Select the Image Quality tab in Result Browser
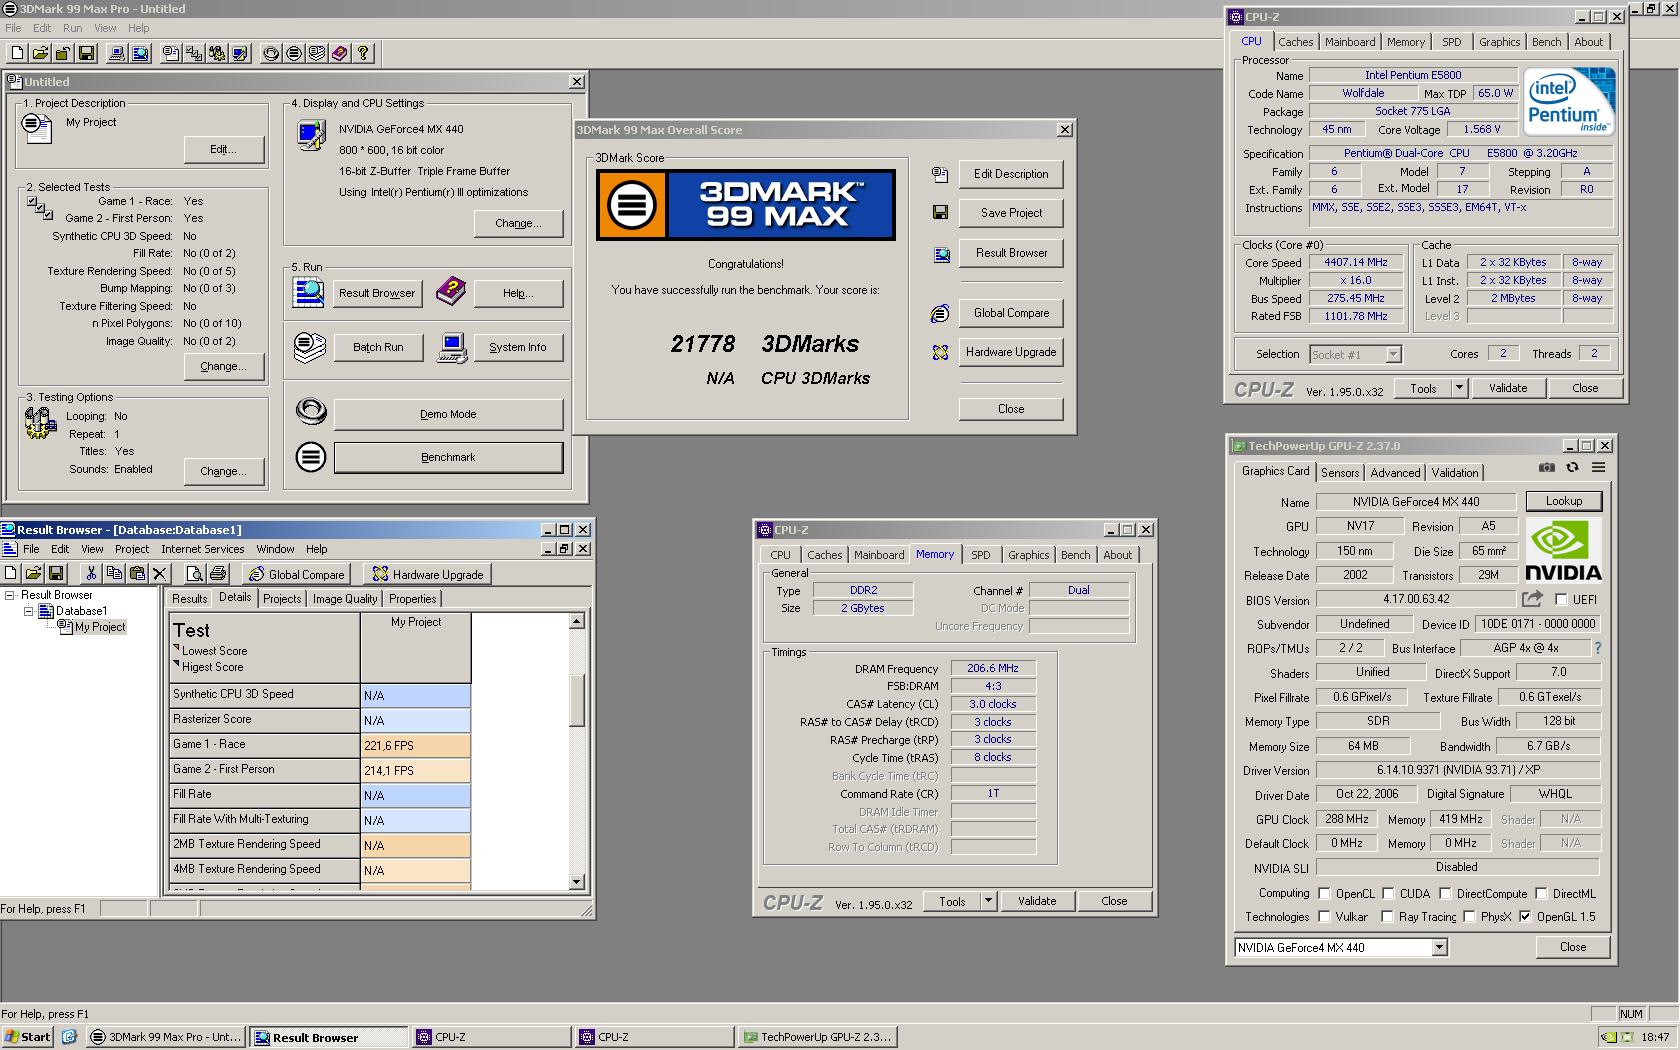1680x1050 pixels. [345, 599]
